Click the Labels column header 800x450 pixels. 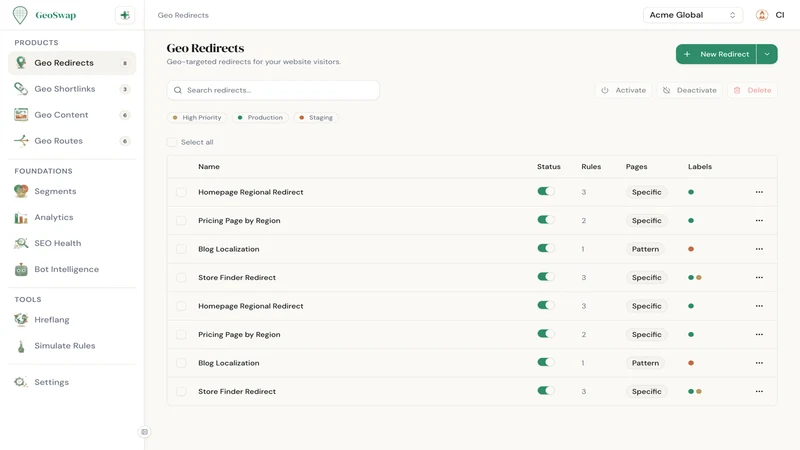tap(699, 167)
